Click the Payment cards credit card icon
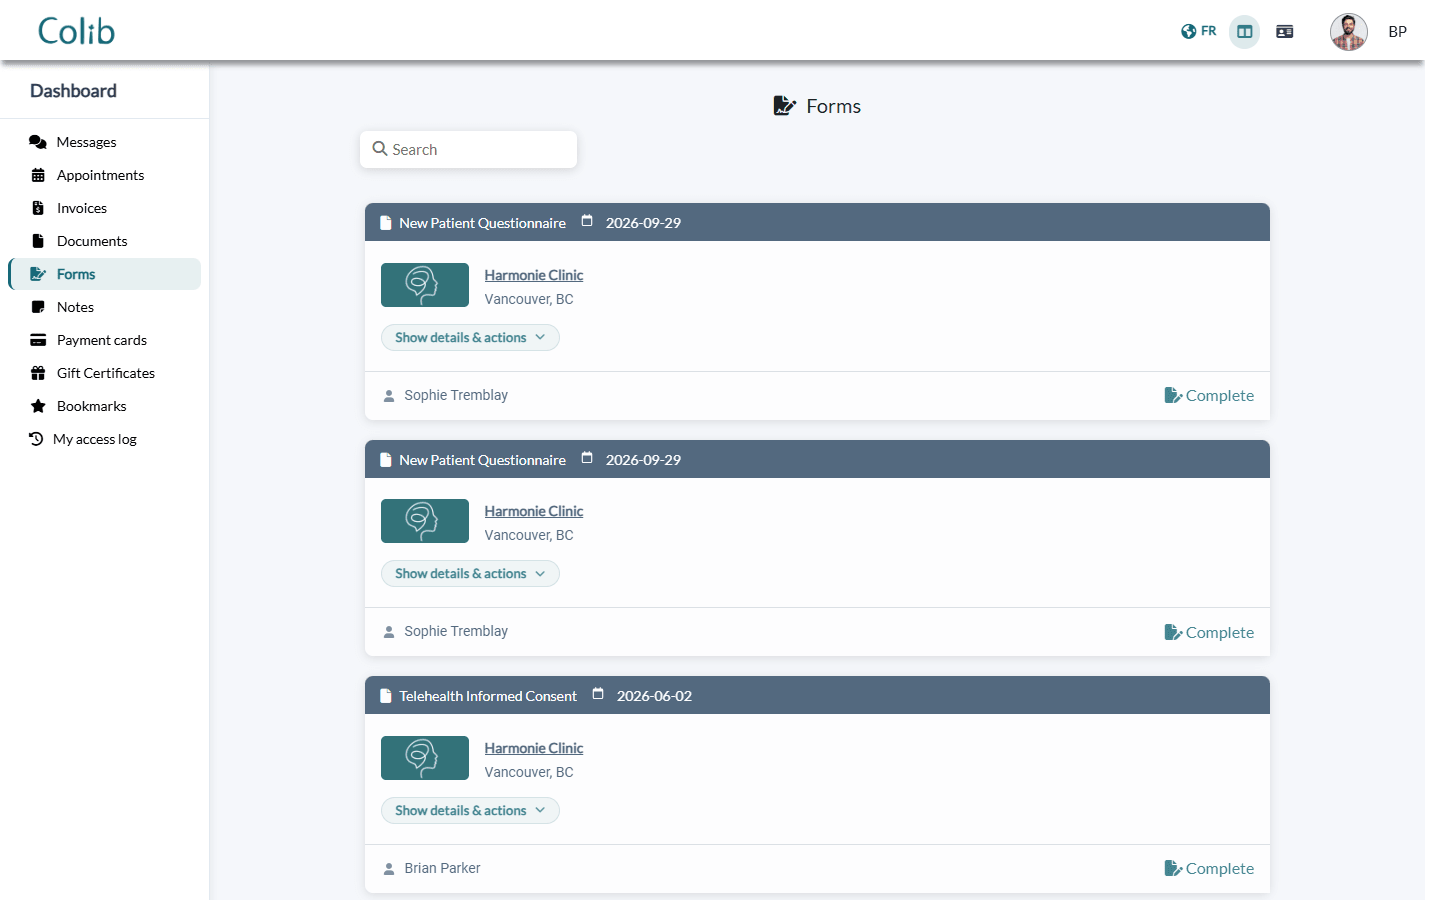The width and height of the screenshot is (1440, 900). coord(38,340)
